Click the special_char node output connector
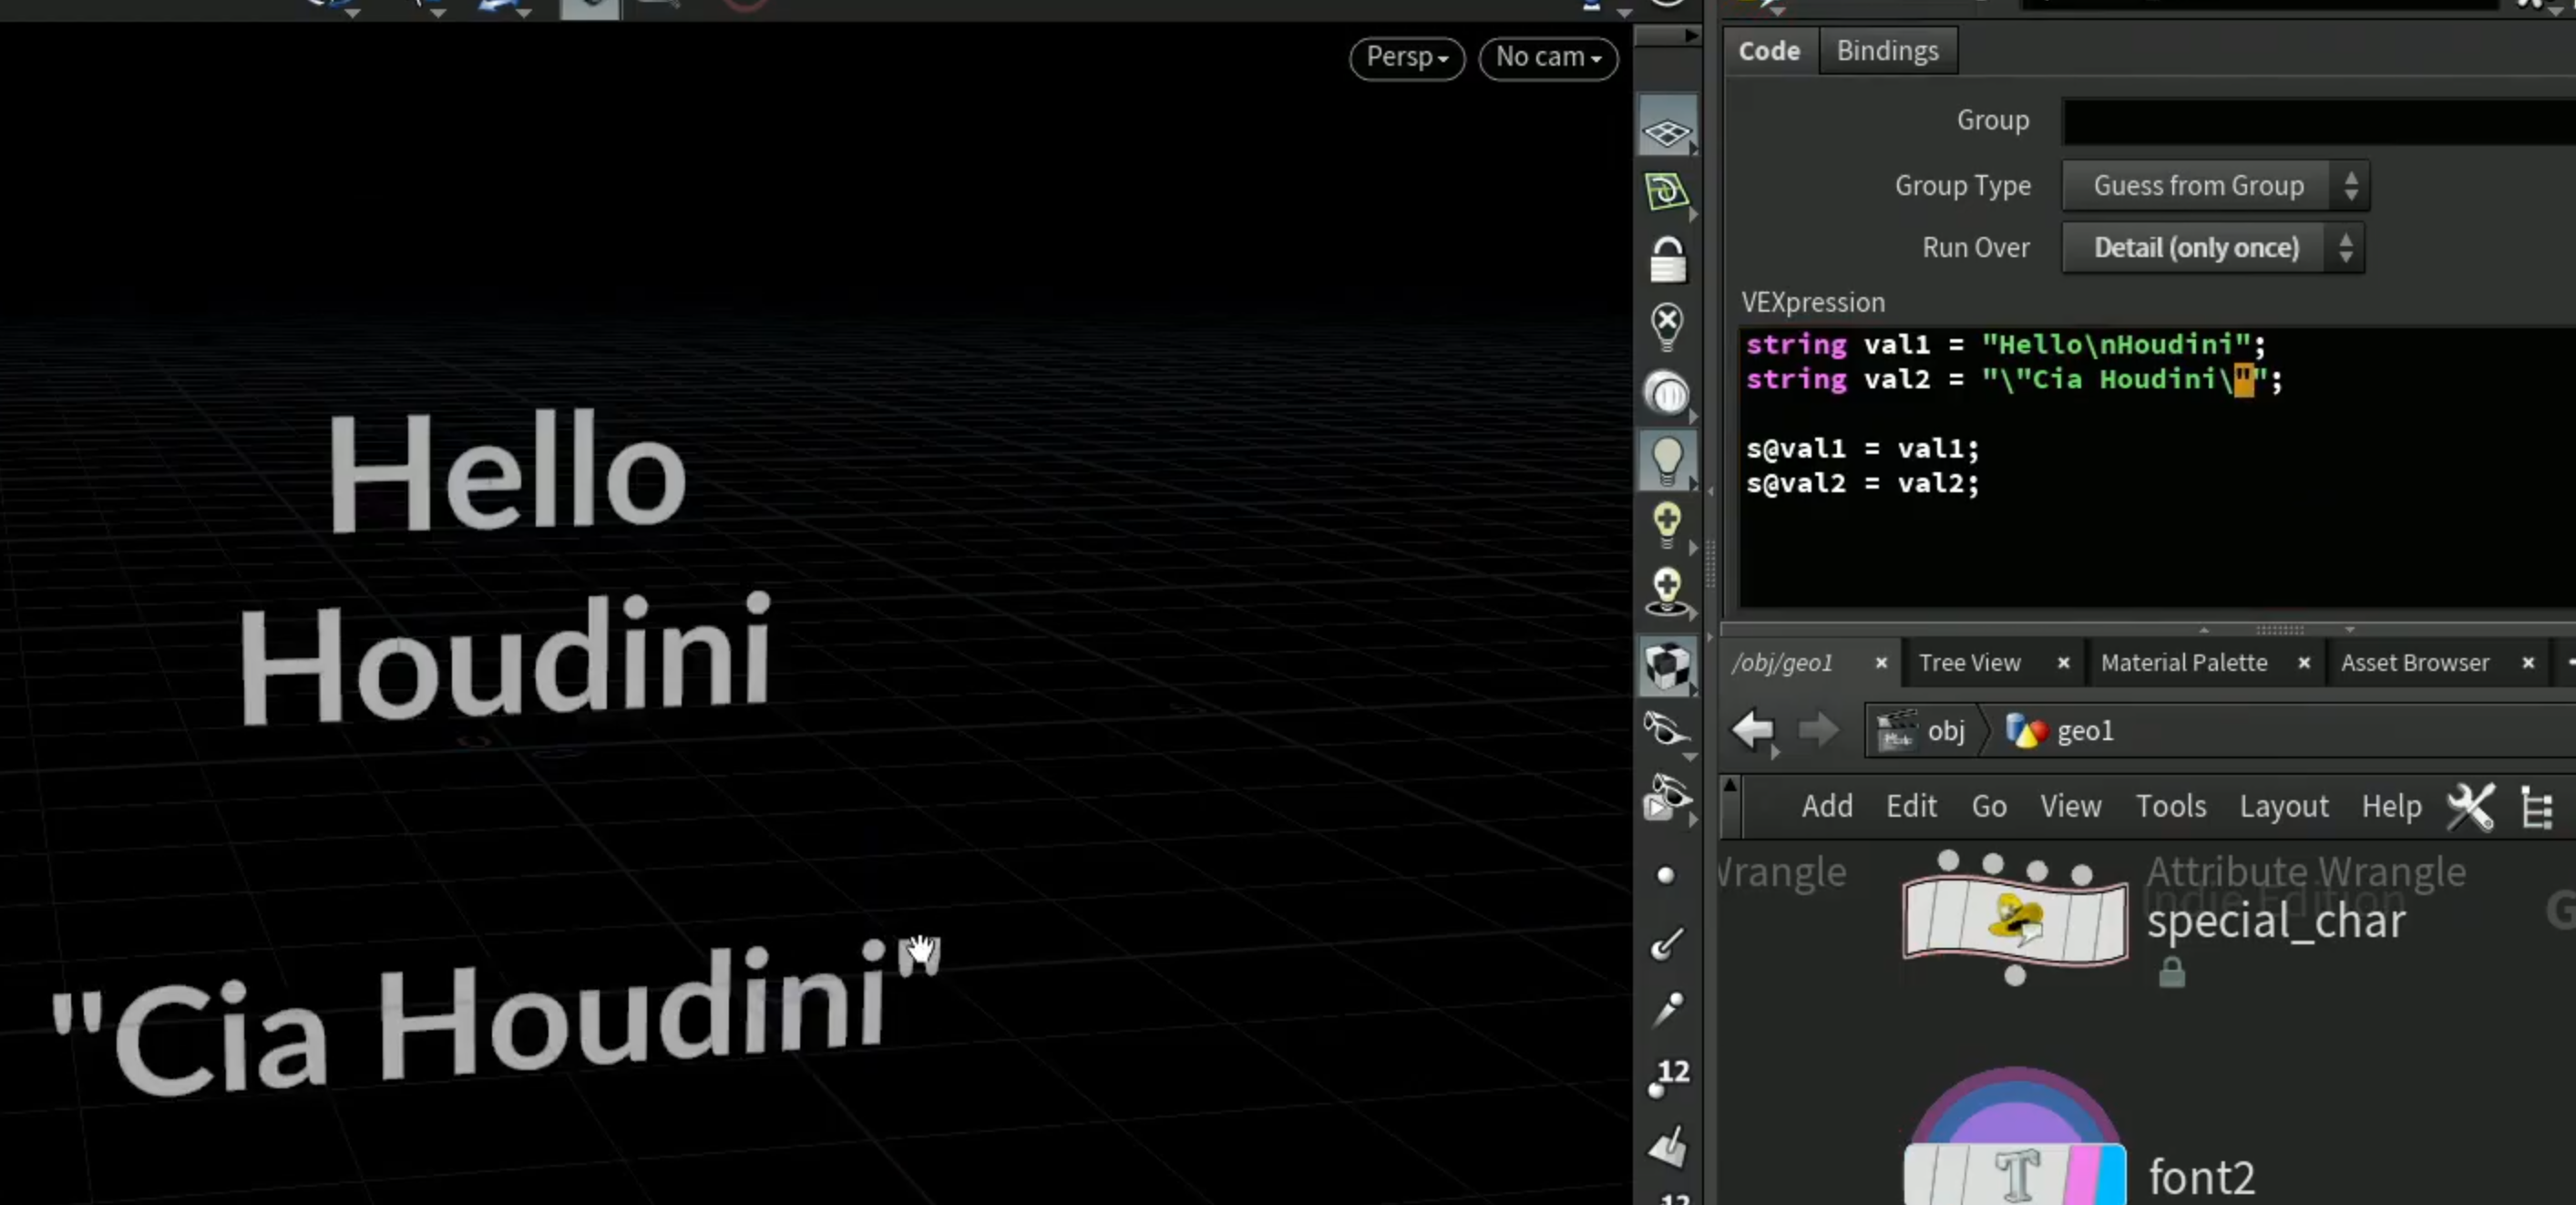 (2014, 976)
